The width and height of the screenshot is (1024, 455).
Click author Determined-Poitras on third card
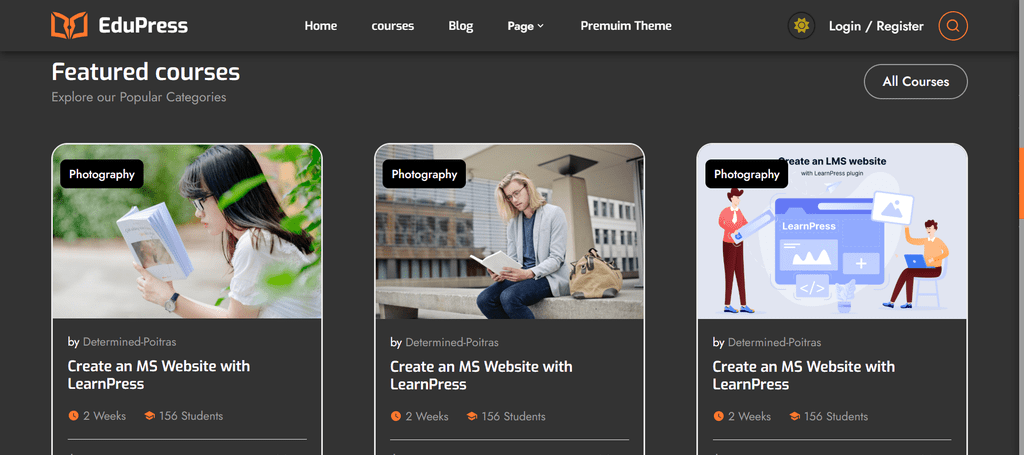775,341
